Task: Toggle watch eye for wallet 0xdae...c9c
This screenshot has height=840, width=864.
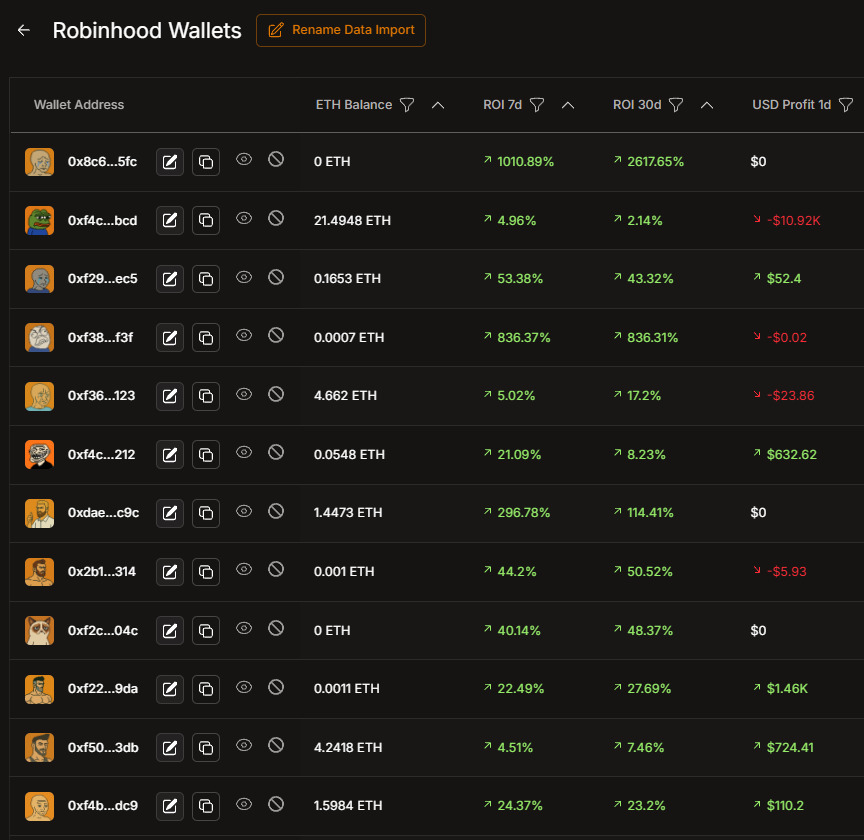Action: [244, 511]
